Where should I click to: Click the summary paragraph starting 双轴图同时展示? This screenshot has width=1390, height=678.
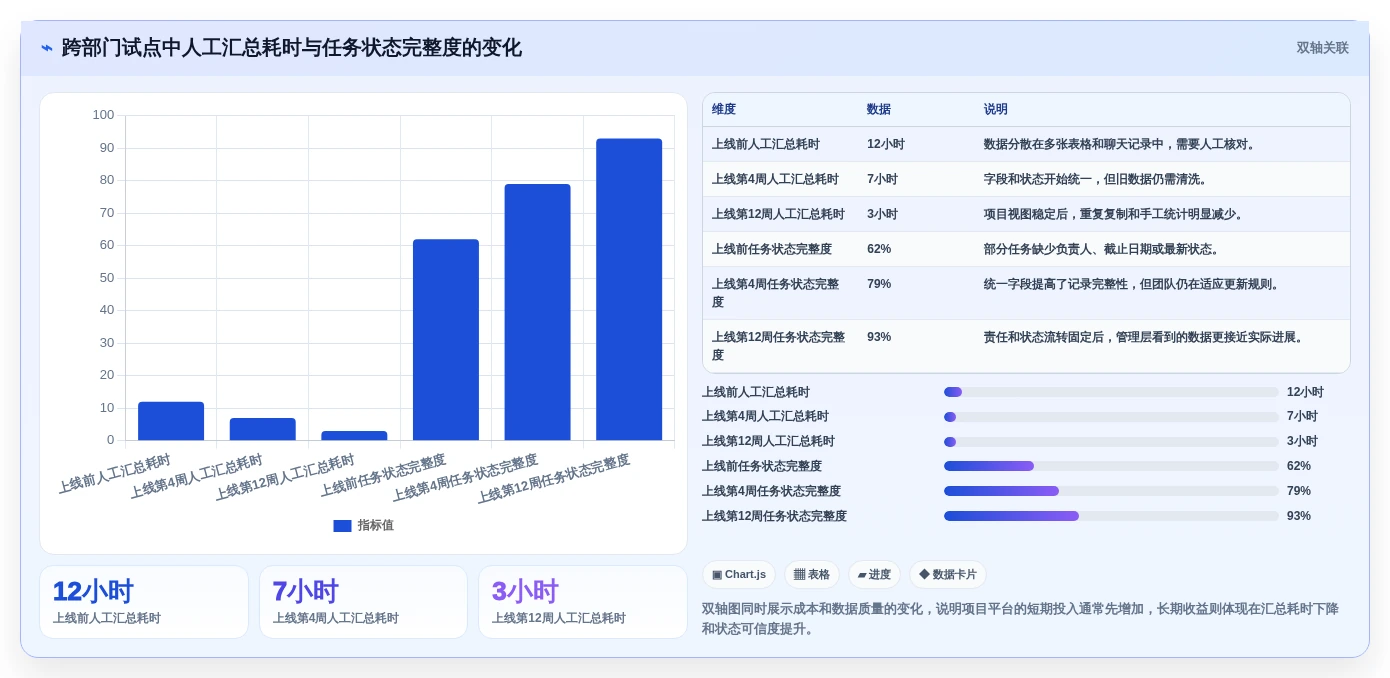(x=1020, y=618)
